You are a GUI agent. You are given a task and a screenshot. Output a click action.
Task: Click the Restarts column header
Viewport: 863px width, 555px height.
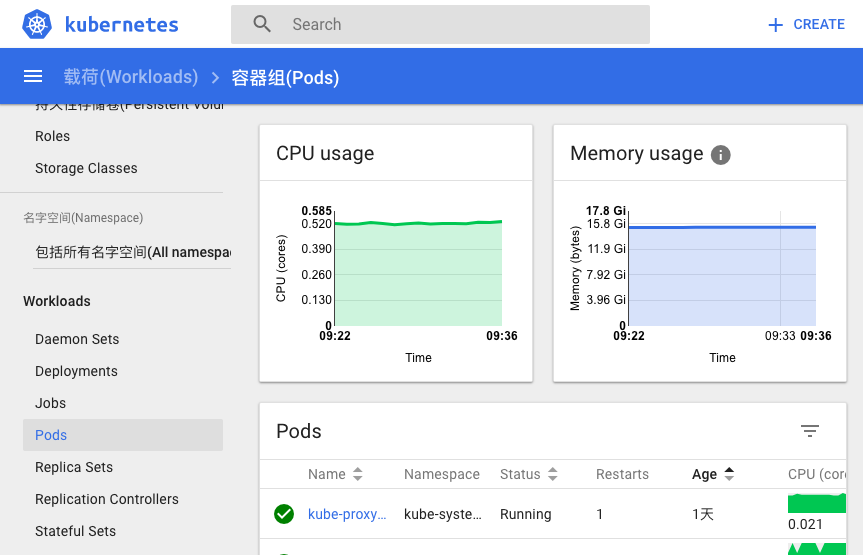tap(622, 474)
